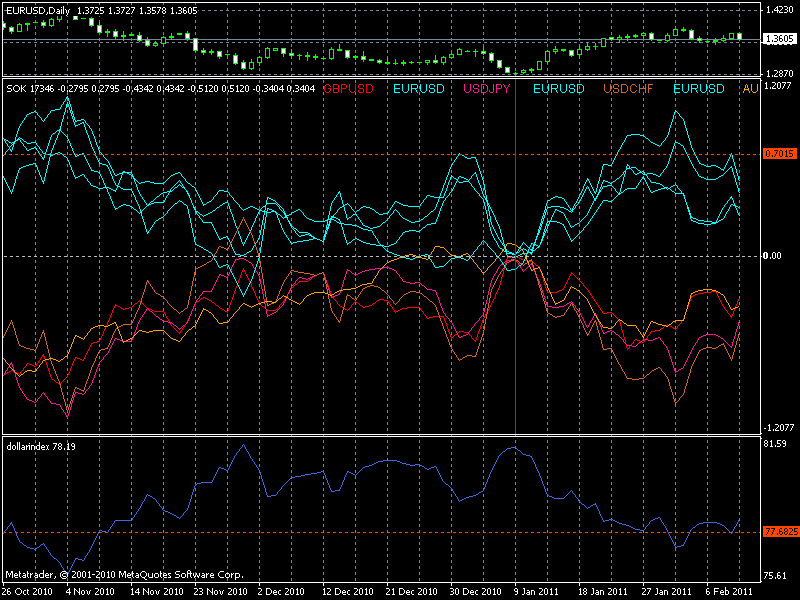The height and width of the screenshot is (600, 800).
Task: Click the -1.2077 scale value
Action: tap(779, 428)
